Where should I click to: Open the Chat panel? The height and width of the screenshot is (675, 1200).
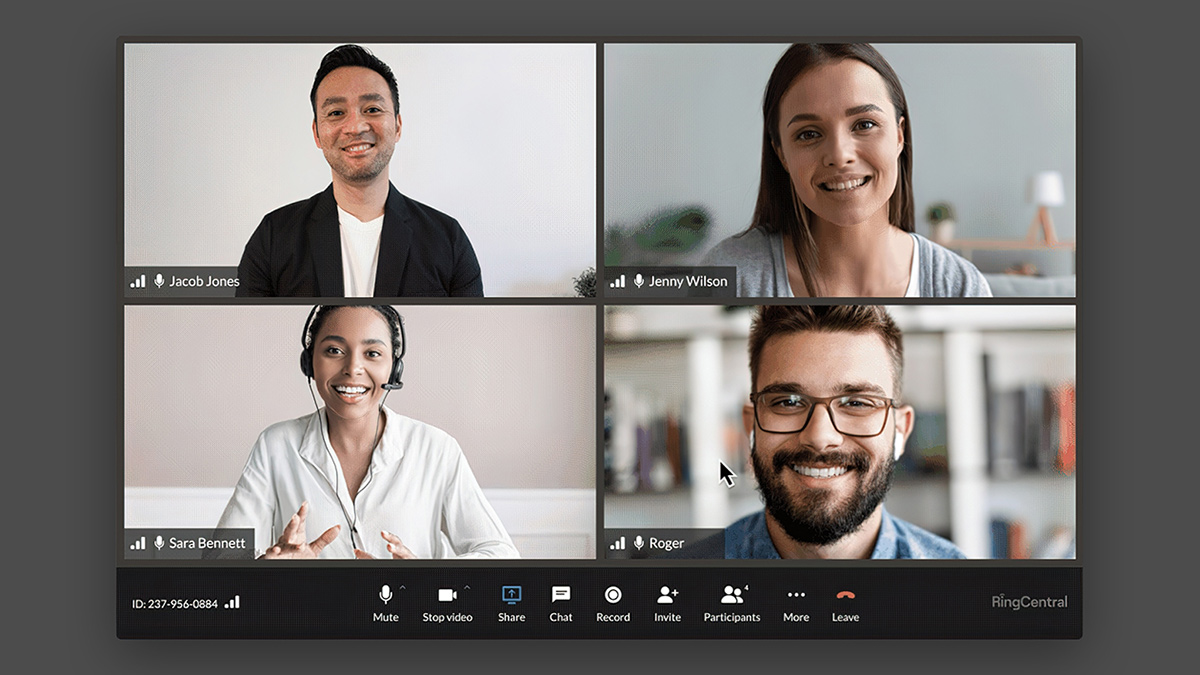pyautogui.click(x=559, y=594)
